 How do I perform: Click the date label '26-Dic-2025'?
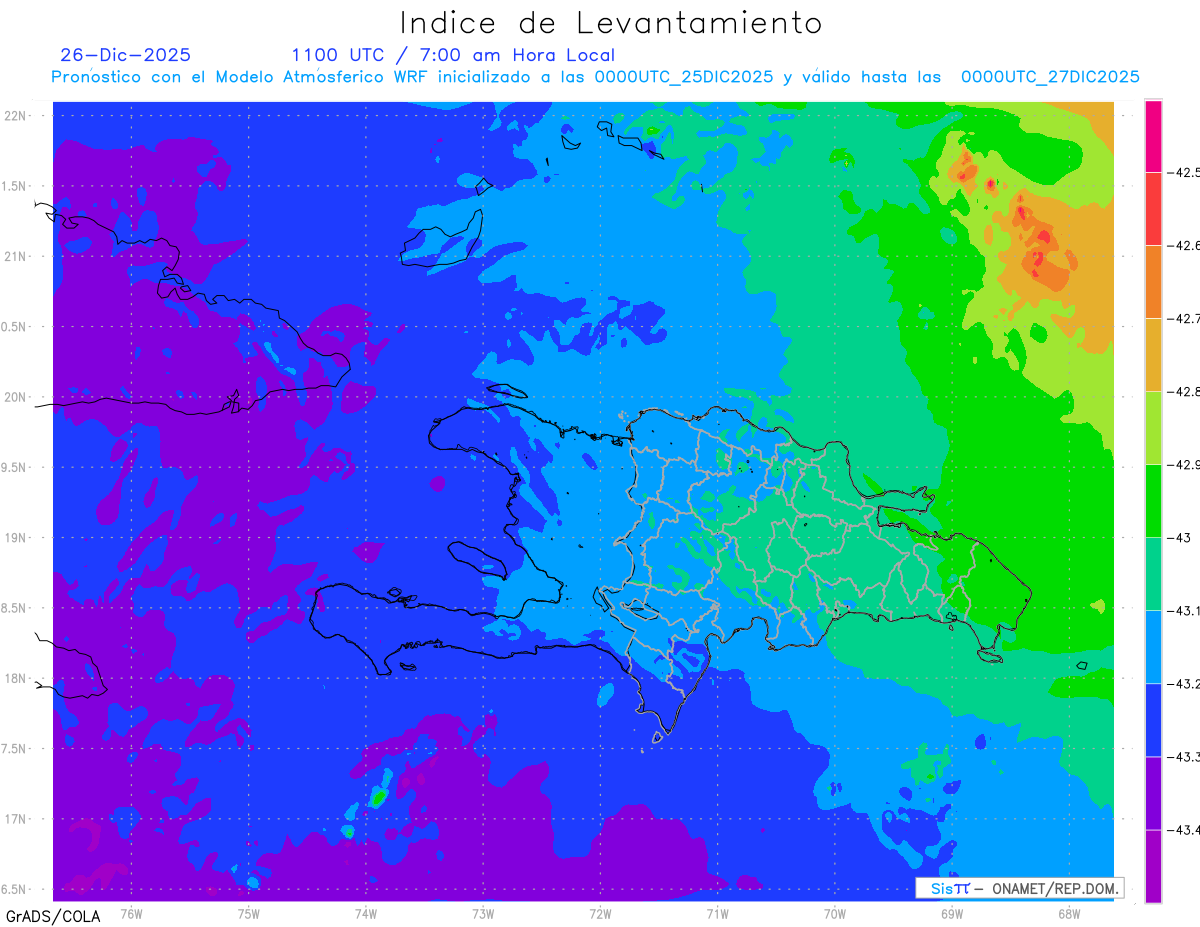[x=126, y=55]
